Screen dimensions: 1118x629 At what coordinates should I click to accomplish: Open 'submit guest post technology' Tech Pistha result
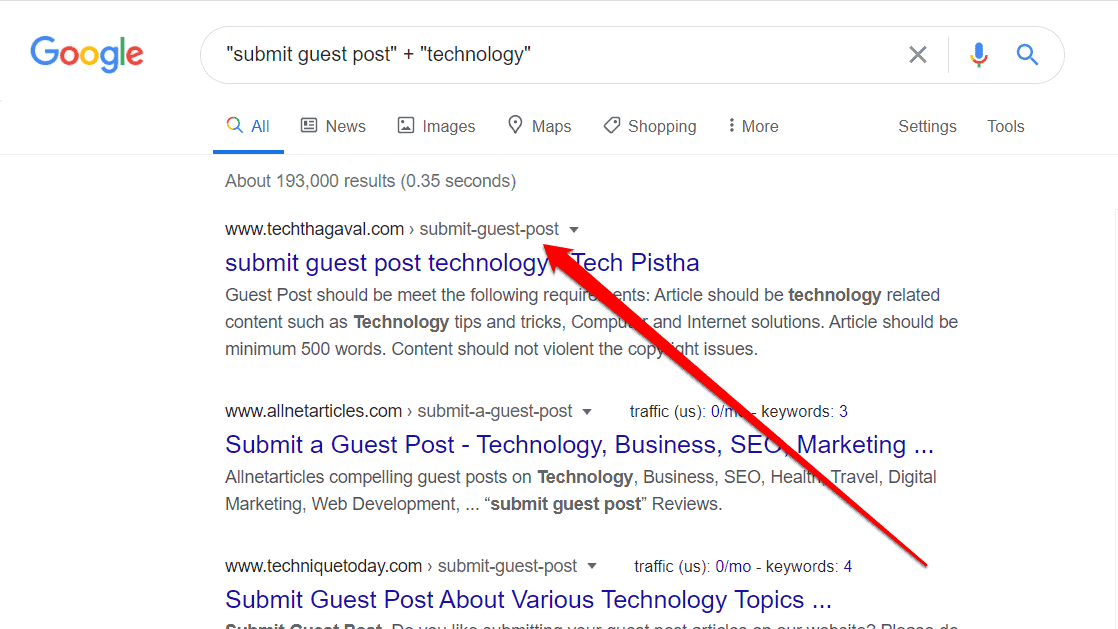(x=462, y=262)
